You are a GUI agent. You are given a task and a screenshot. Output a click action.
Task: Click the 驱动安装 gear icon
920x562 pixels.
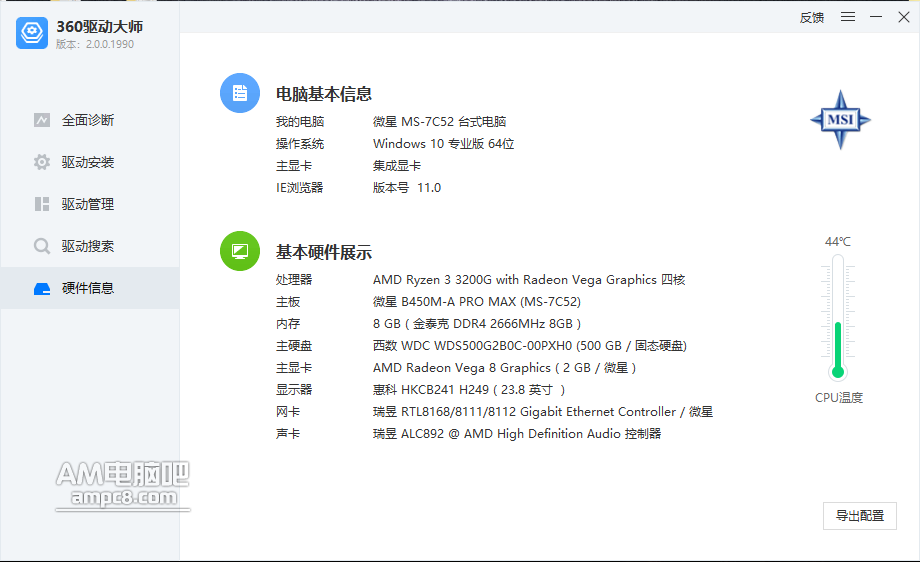tap(42, 162)
